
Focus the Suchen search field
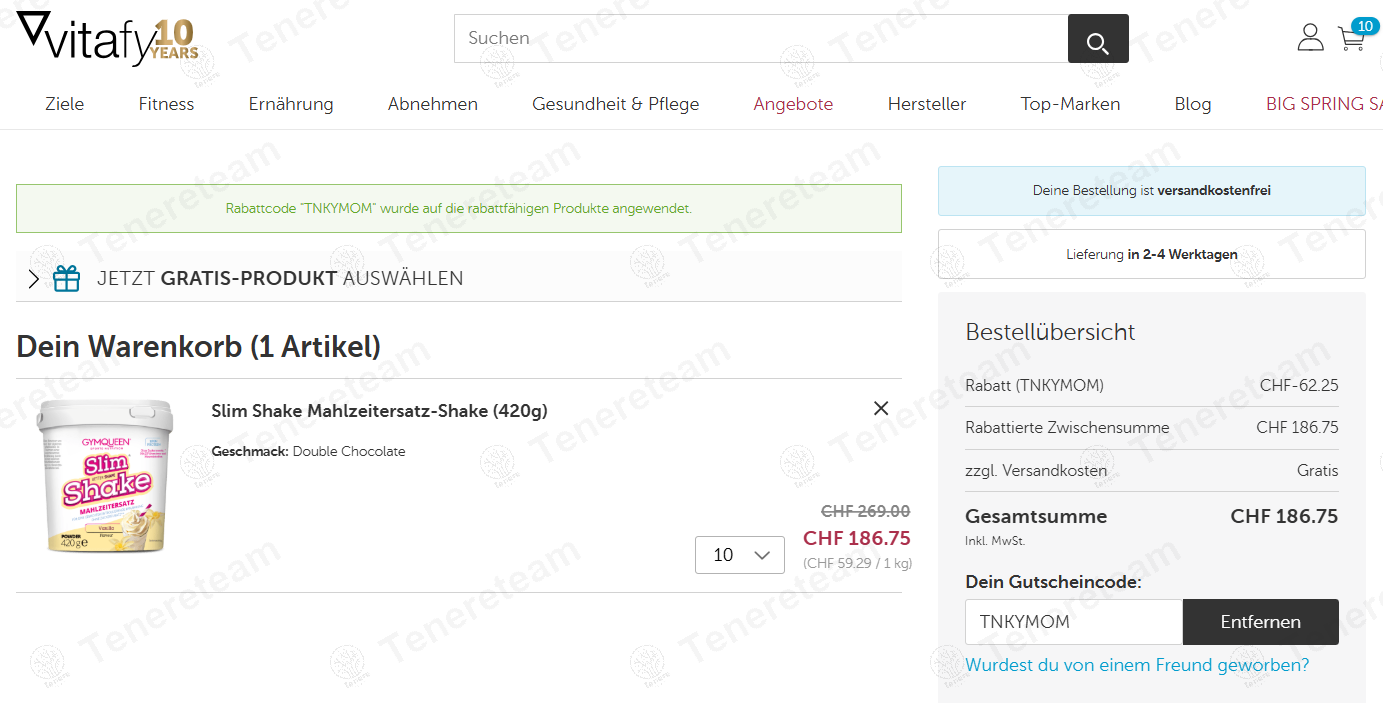point(761,39)
